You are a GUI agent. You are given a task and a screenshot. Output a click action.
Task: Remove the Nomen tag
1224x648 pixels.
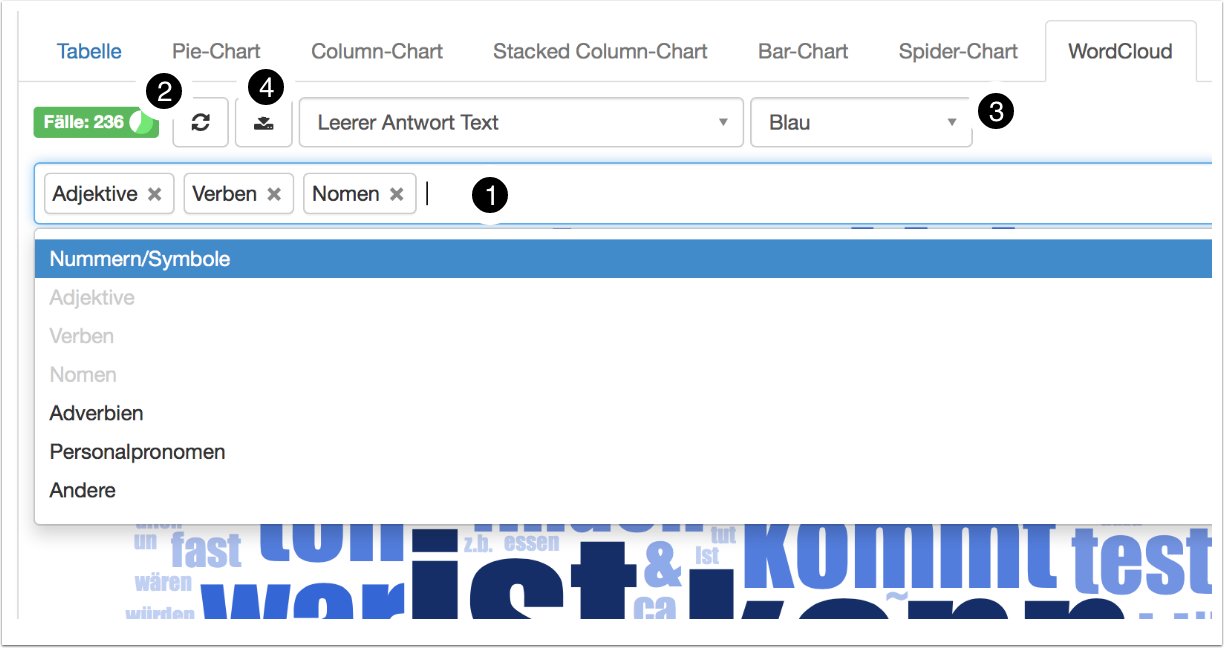[396, 194]
